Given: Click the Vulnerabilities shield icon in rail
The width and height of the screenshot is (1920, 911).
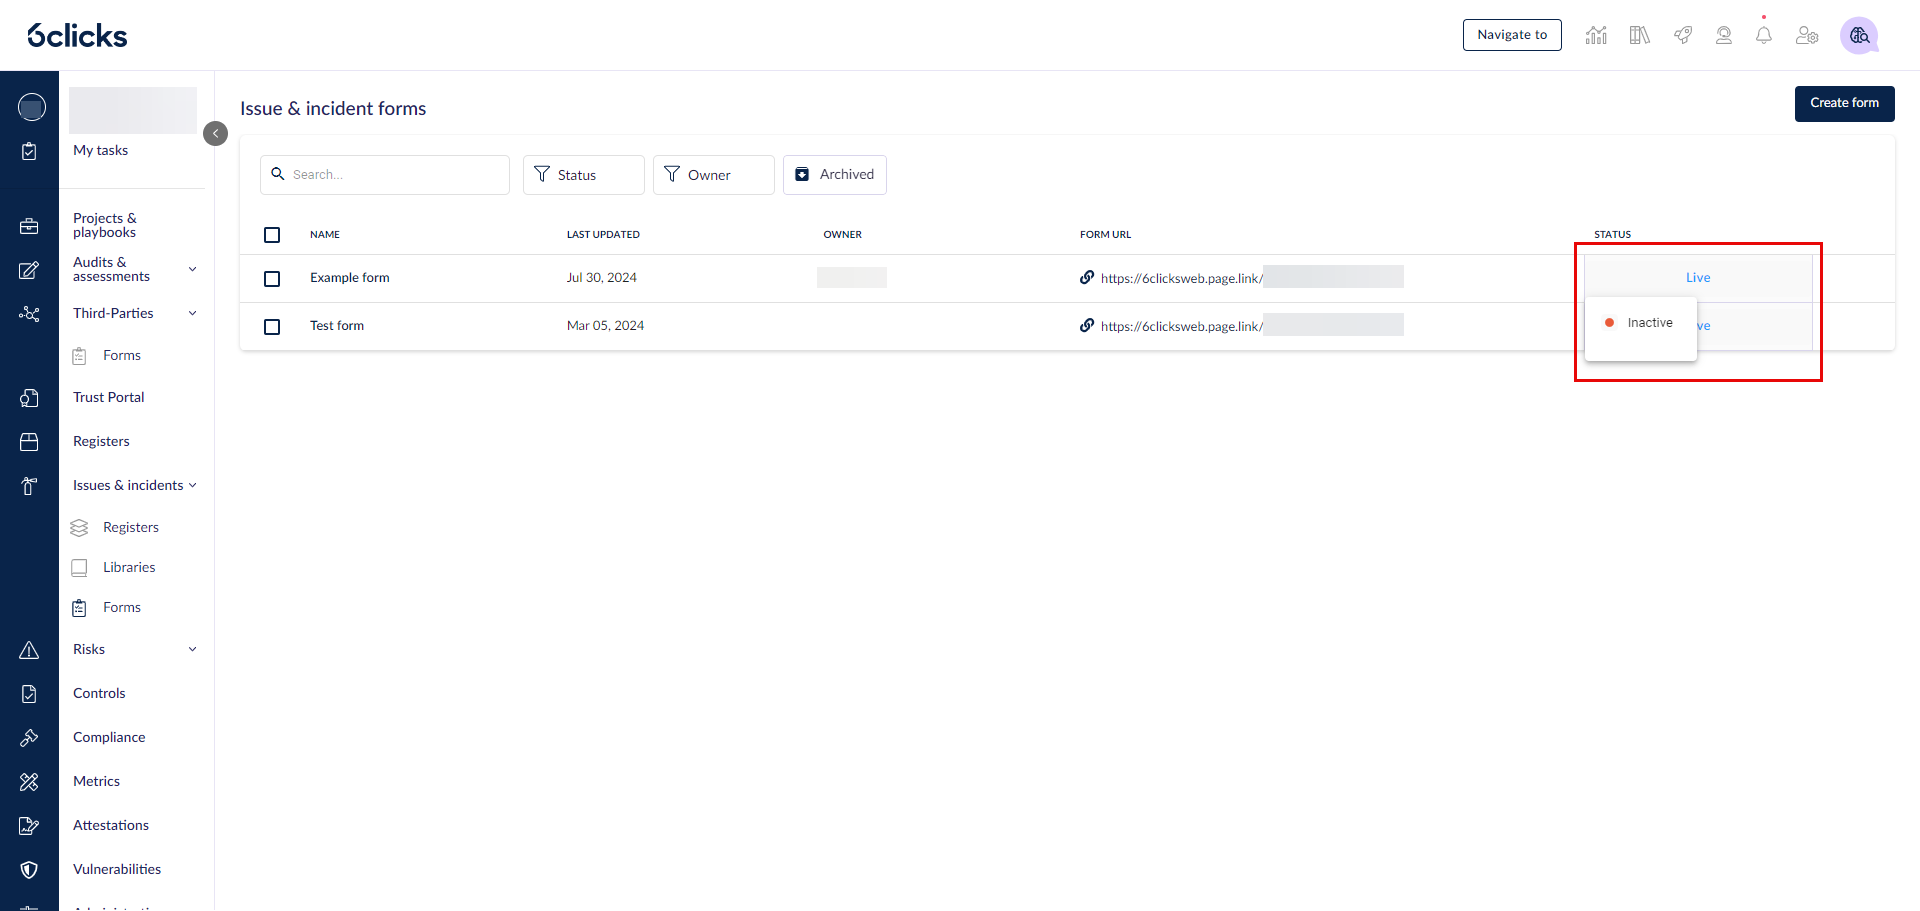Looking at the screenshot, I should (29, 870).
